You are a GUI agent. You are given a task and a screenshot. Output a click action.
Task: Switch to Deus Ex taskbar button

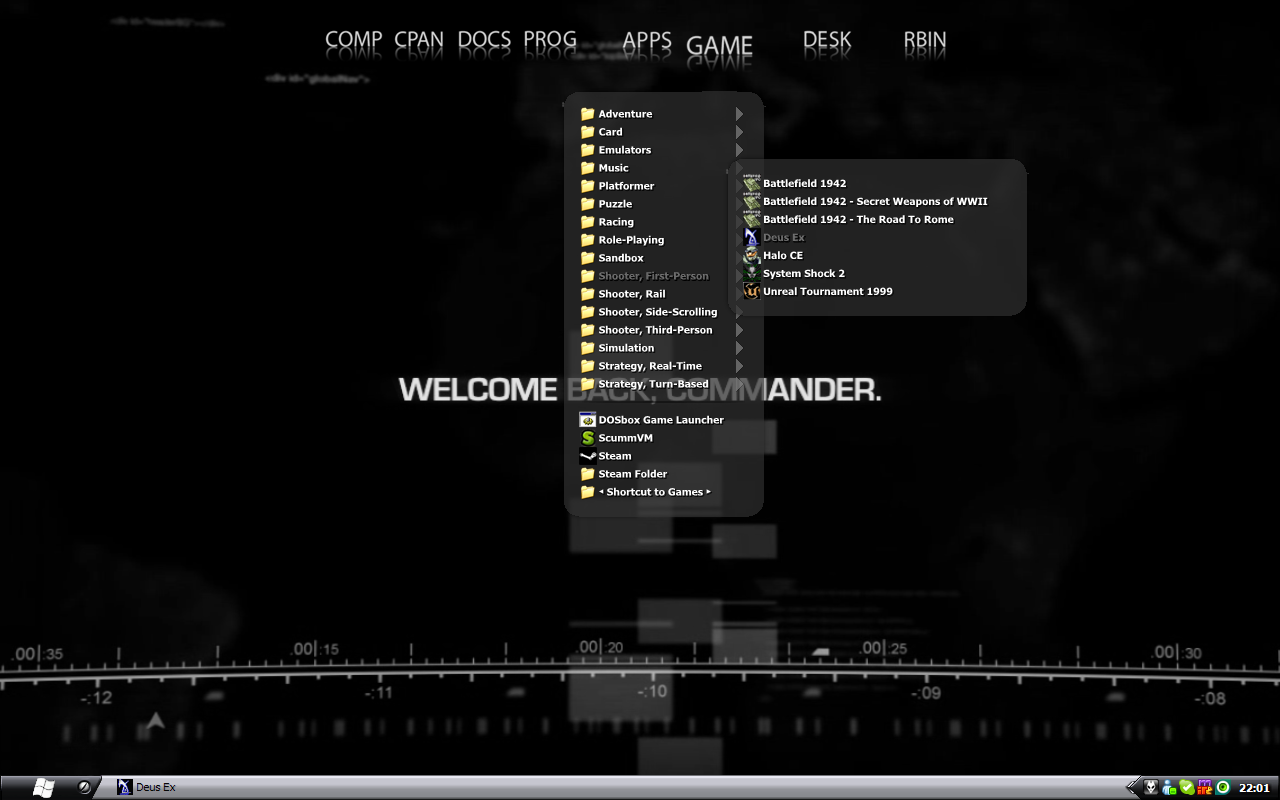pos(147,788)
